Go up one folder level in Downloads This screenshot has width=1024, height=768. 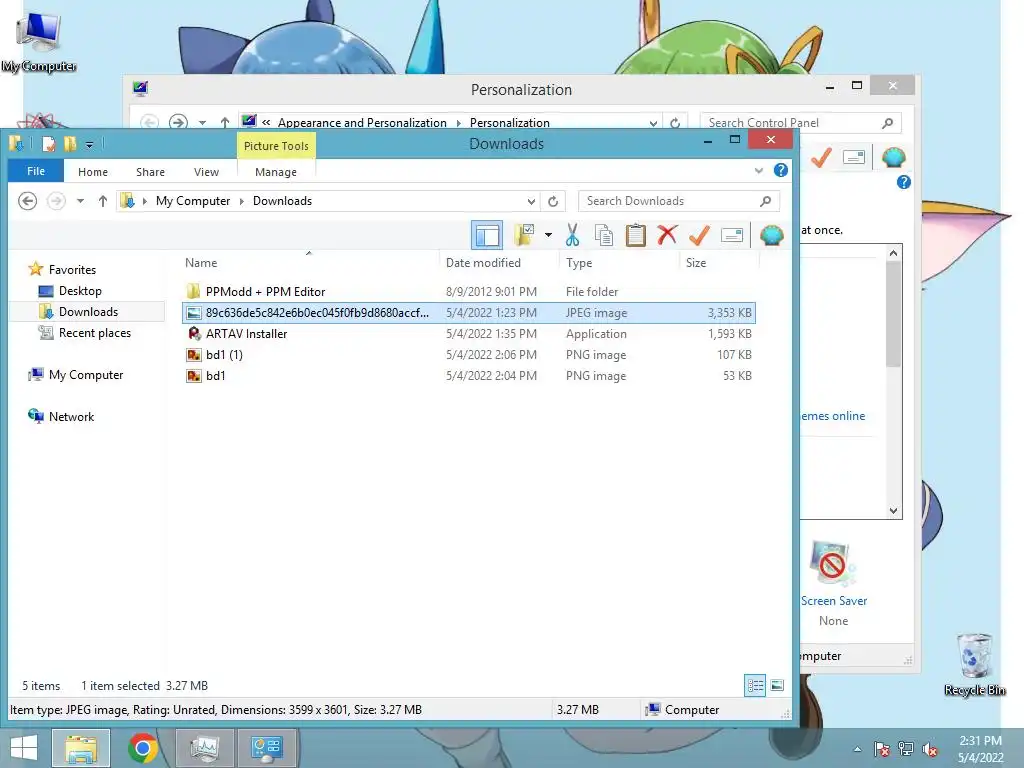(x=103, y=201)
